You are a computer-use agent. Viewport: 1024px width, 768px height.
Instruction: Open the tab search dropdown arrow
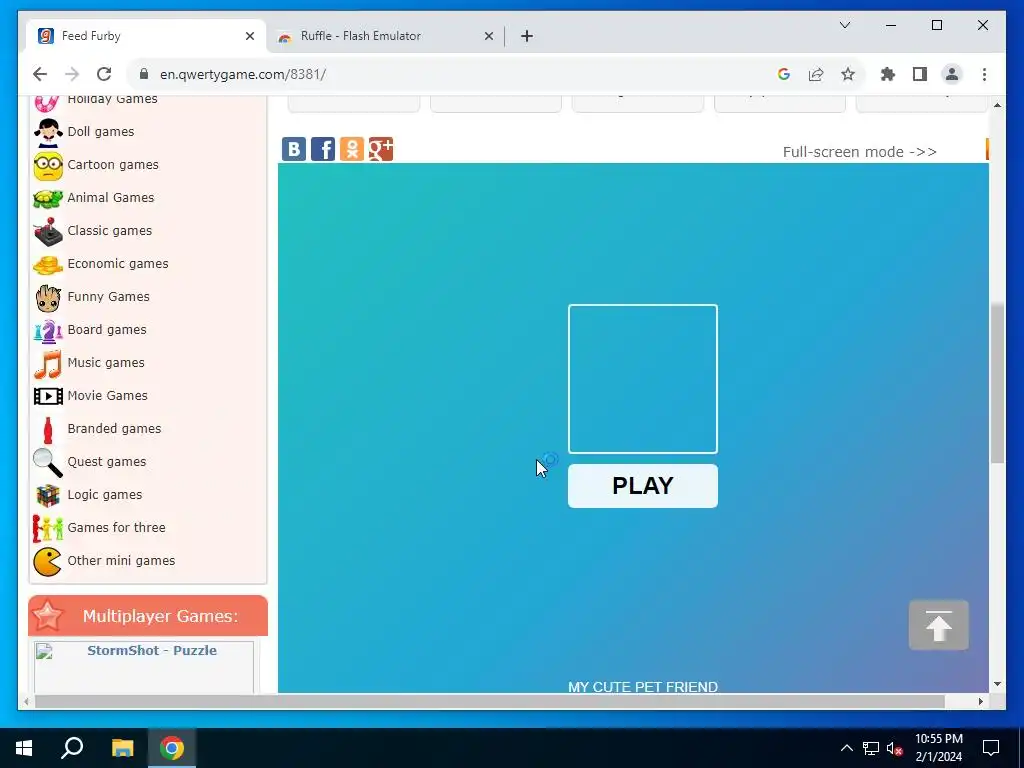844,25
